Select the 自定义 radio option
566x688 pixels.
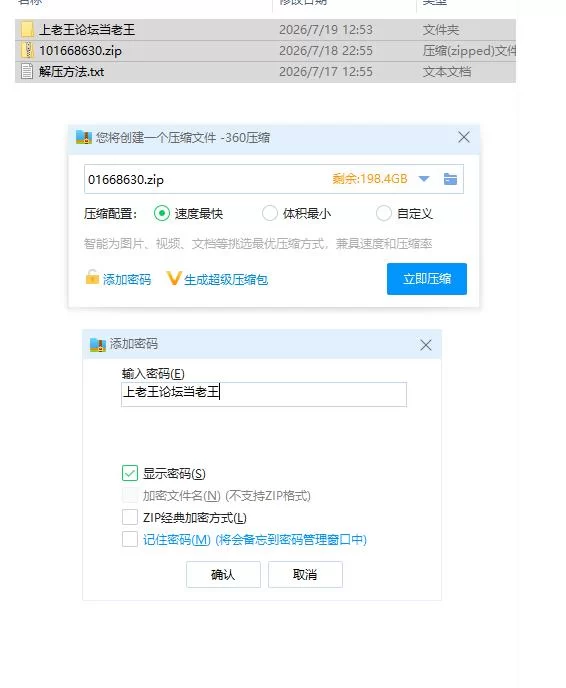pyautogui.click(x=383, y=213)
